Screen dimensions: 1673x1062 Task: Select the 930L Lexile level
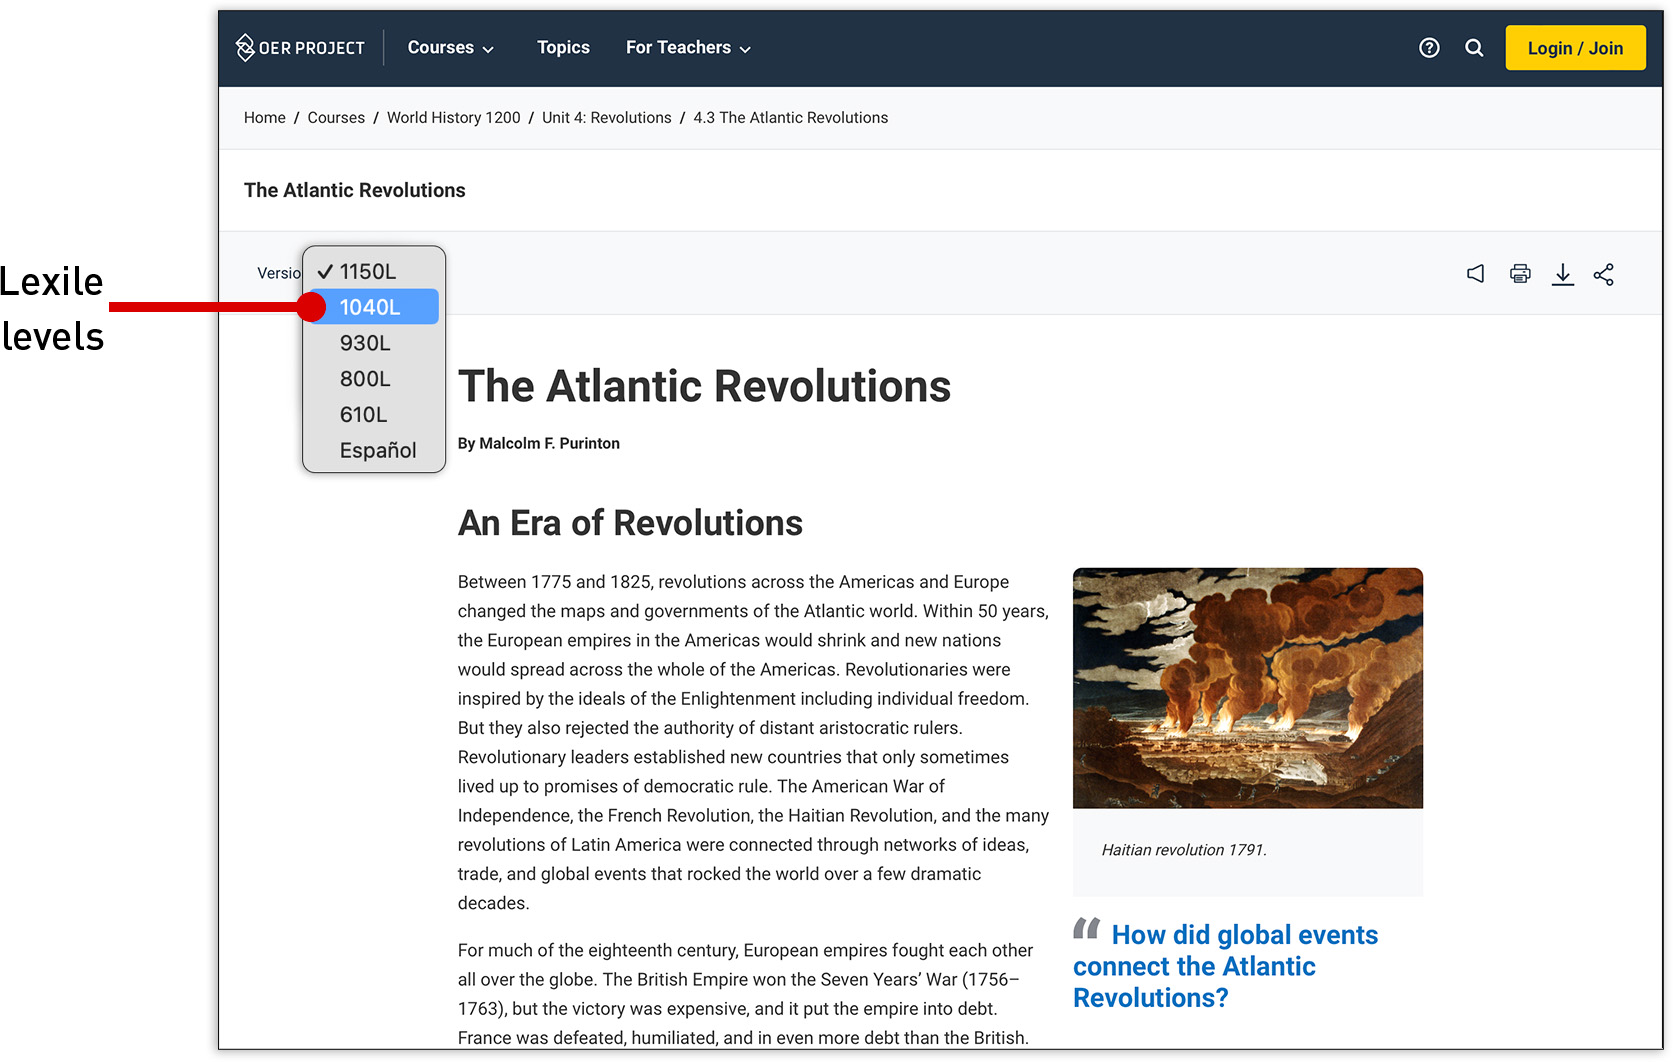(365, 342)
